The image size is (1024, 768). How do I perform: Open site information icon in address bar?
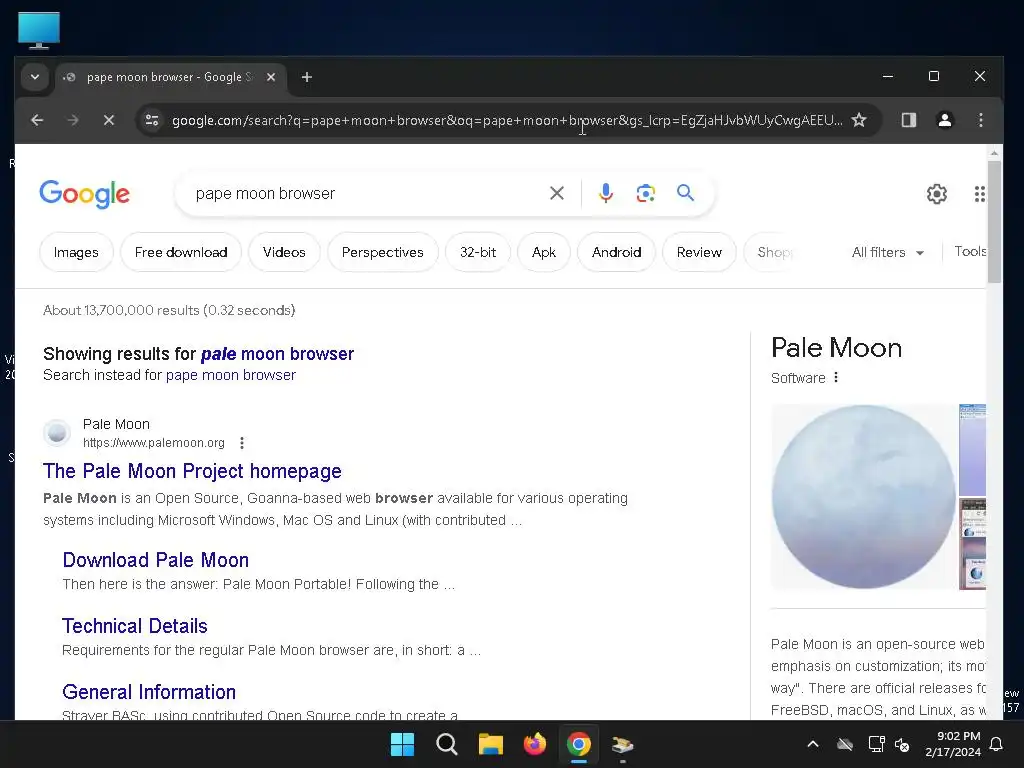[152, 120]
